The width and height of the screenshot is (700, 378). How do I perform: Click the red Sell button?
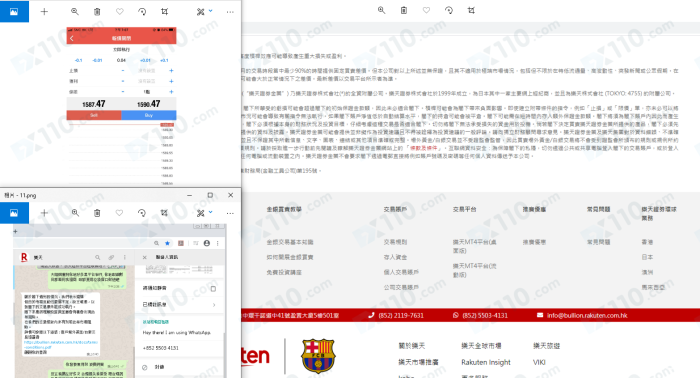(x=94, y=115)
